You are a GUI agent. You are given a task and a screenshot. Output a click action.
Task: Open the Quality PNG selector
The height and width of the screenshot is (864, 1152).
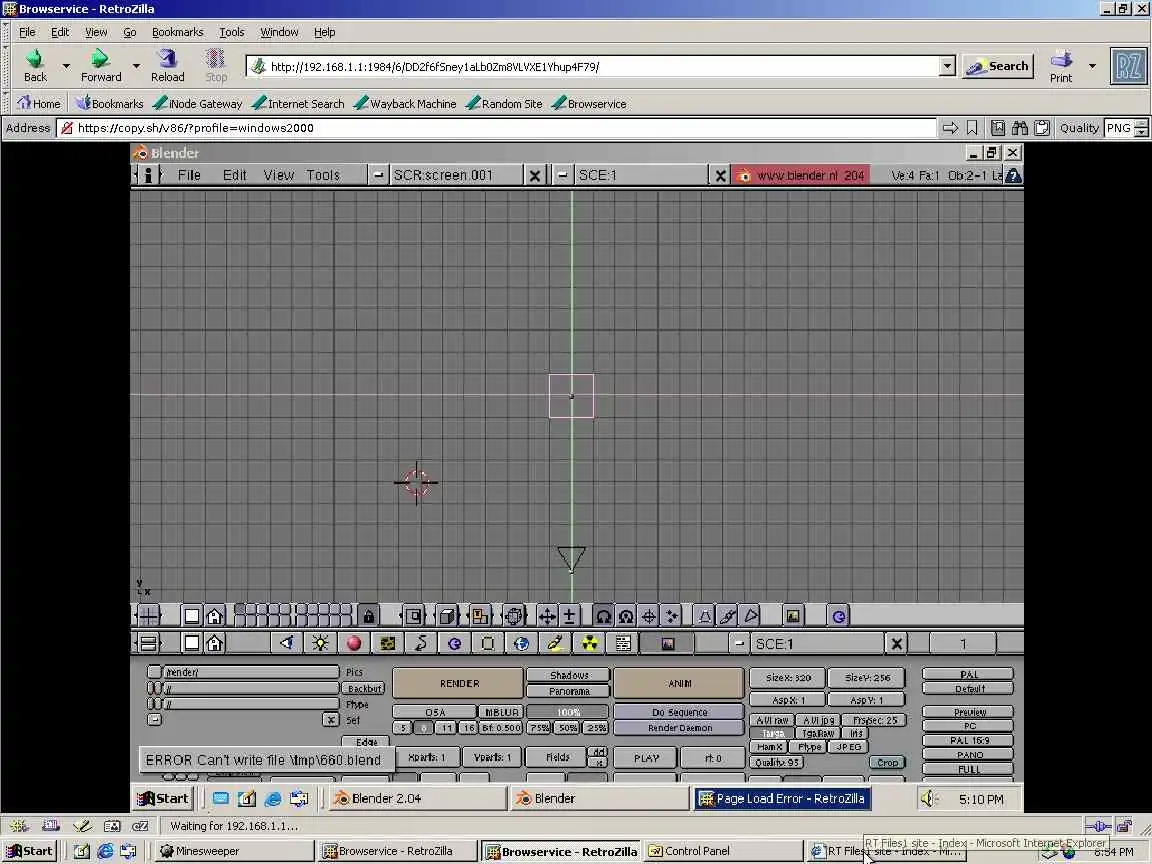click(1126, 128)
